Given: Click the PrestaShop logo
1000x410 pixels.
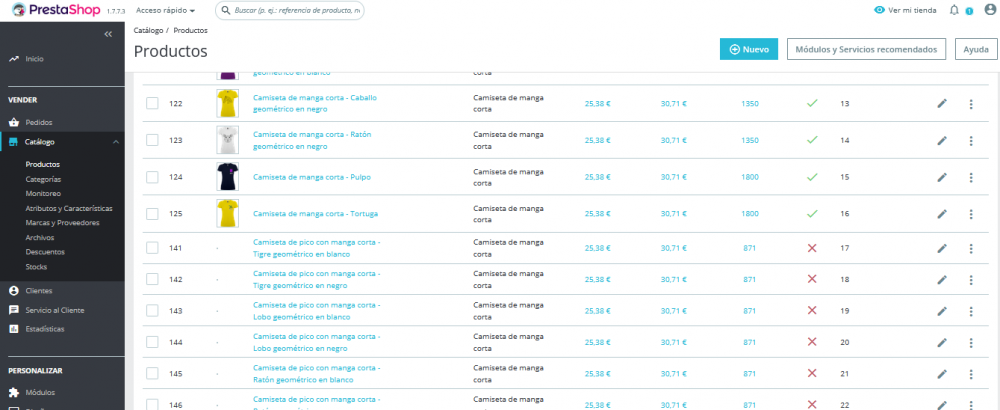Looking at the screenshot, I should click(x=55, y=10).
